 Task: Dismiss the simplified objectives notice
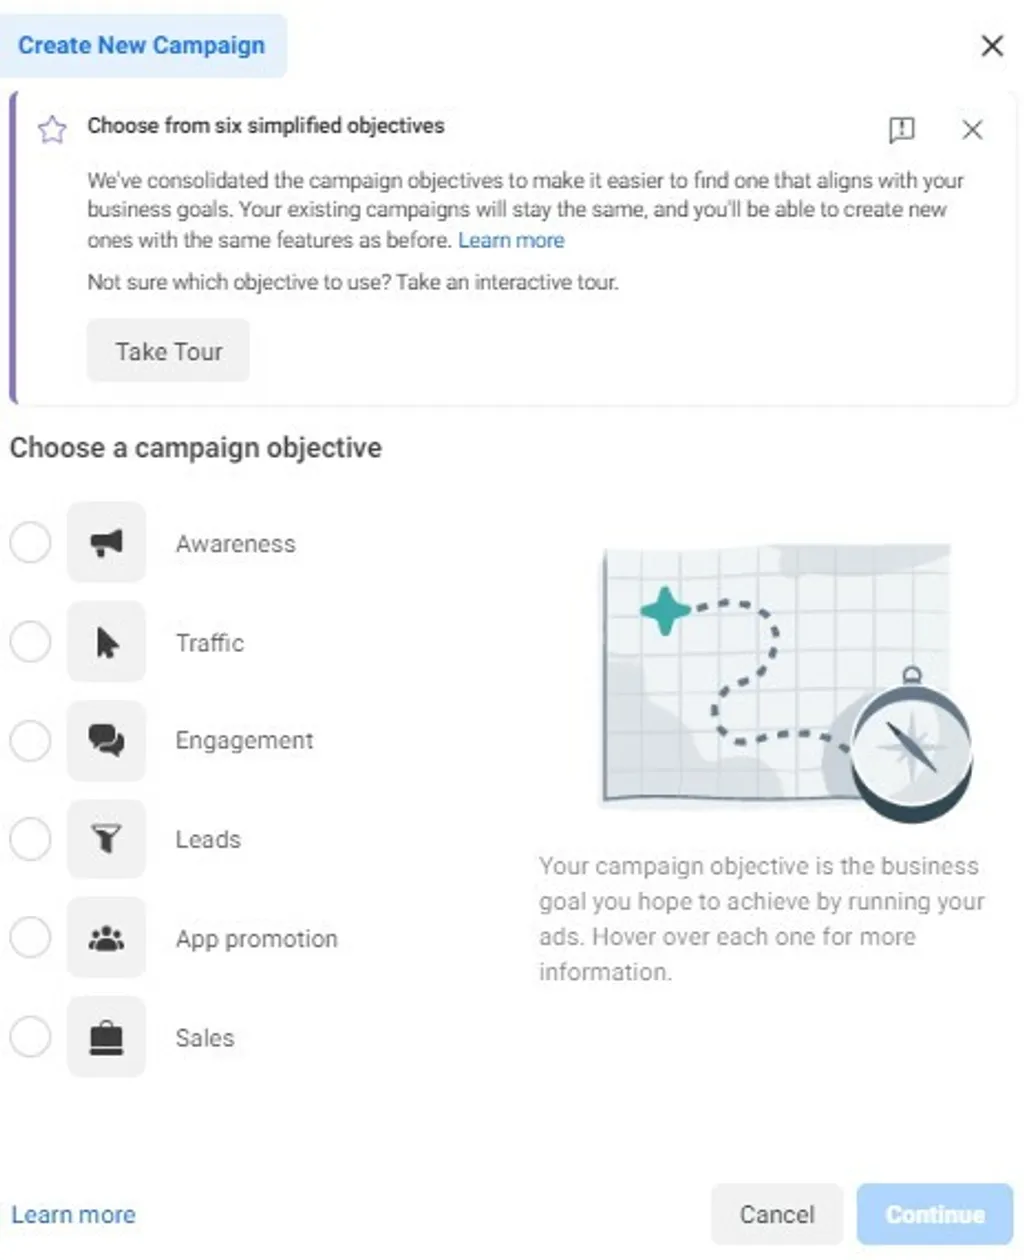pyautogui.click(x=972, y=130)
